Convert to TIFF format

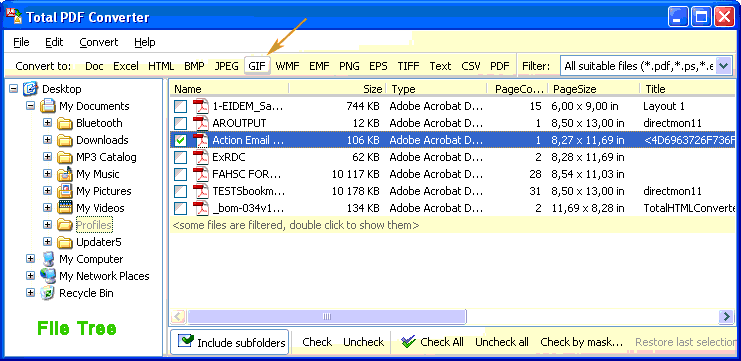(x=408, y=66)
